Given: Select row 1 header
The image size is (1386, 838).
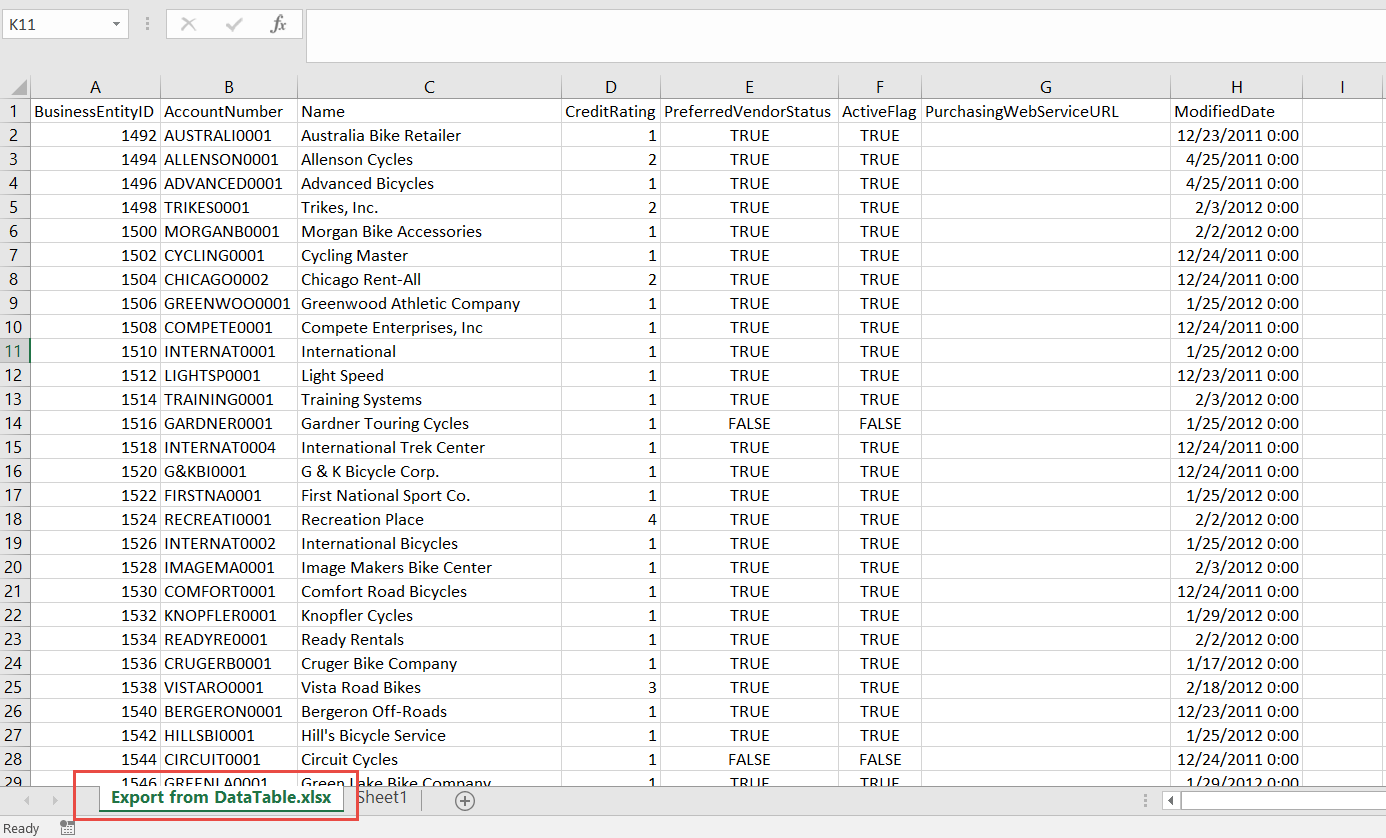Looking at the screenshot, I should point(15,111).
